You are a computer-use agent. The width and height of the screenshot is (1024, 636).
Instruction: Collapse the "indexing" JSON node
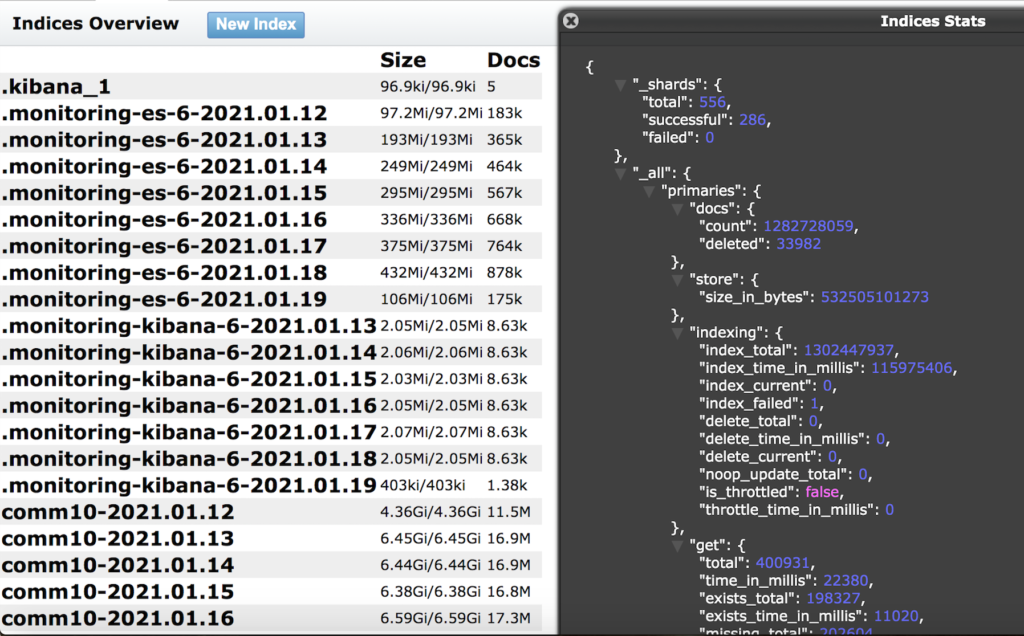point(677,333)
